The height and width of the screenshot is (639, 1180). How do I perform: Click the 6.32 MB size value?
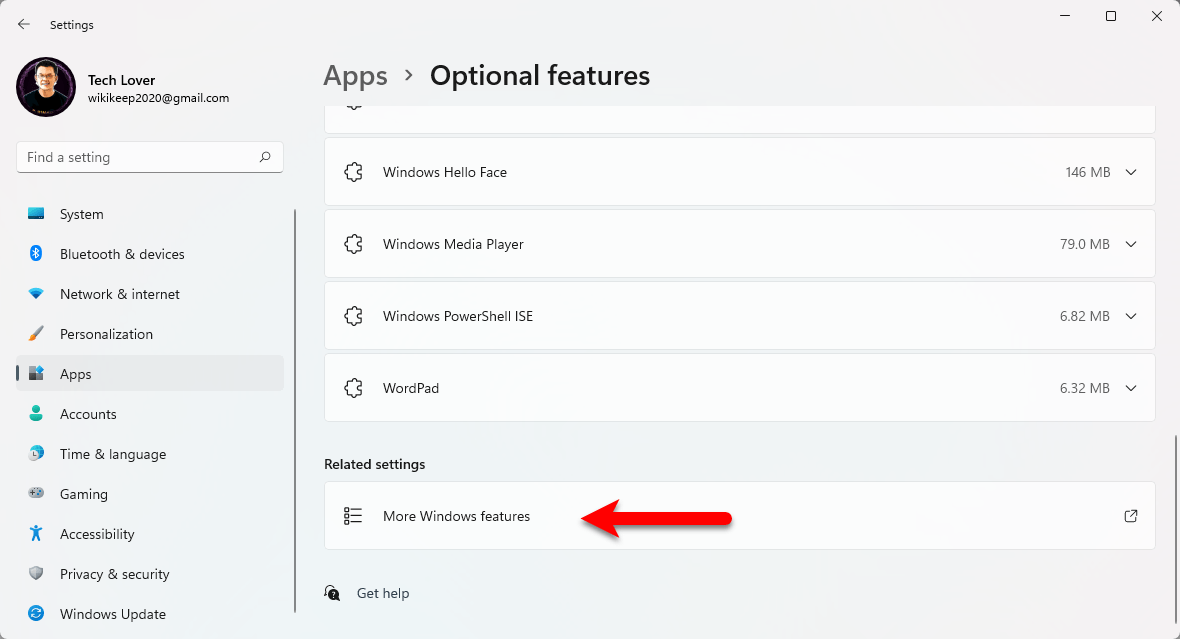click(1084, 388)
